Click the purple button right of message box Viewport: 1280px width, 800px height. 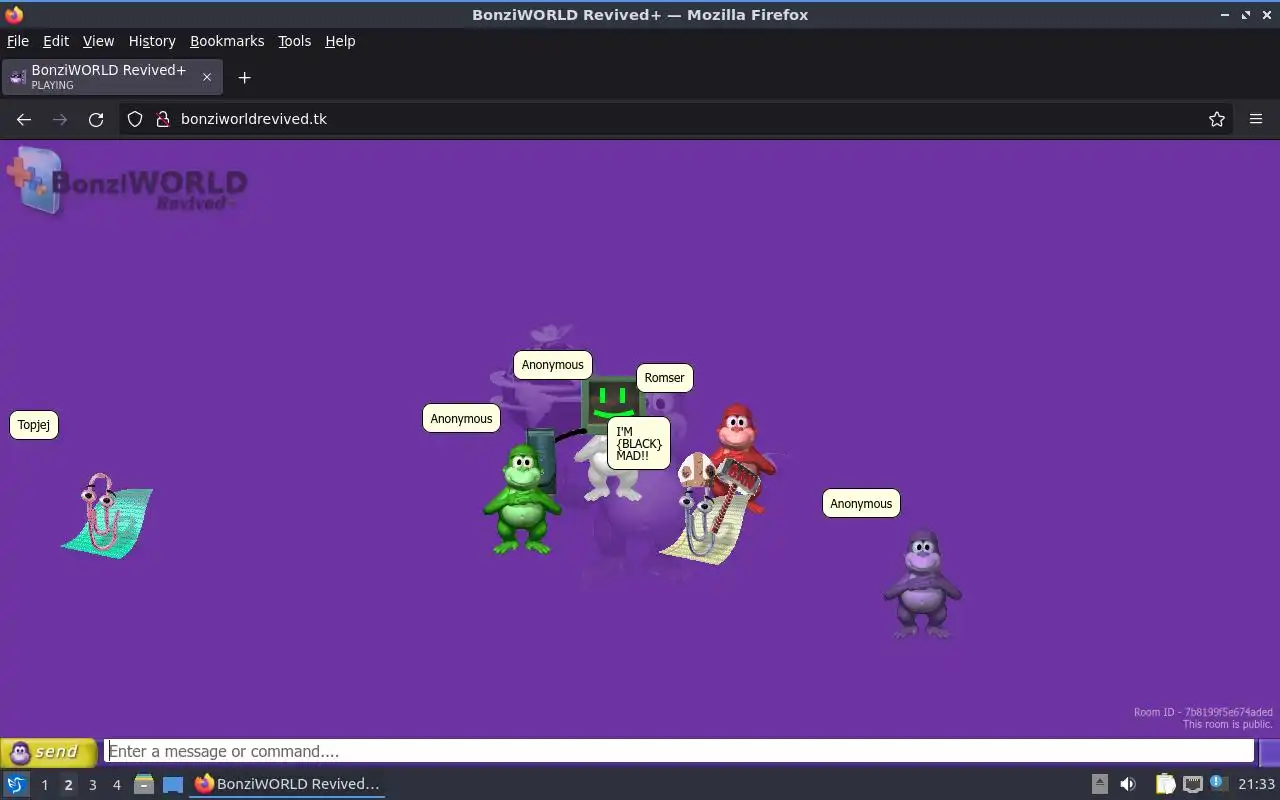[1269, 752]
